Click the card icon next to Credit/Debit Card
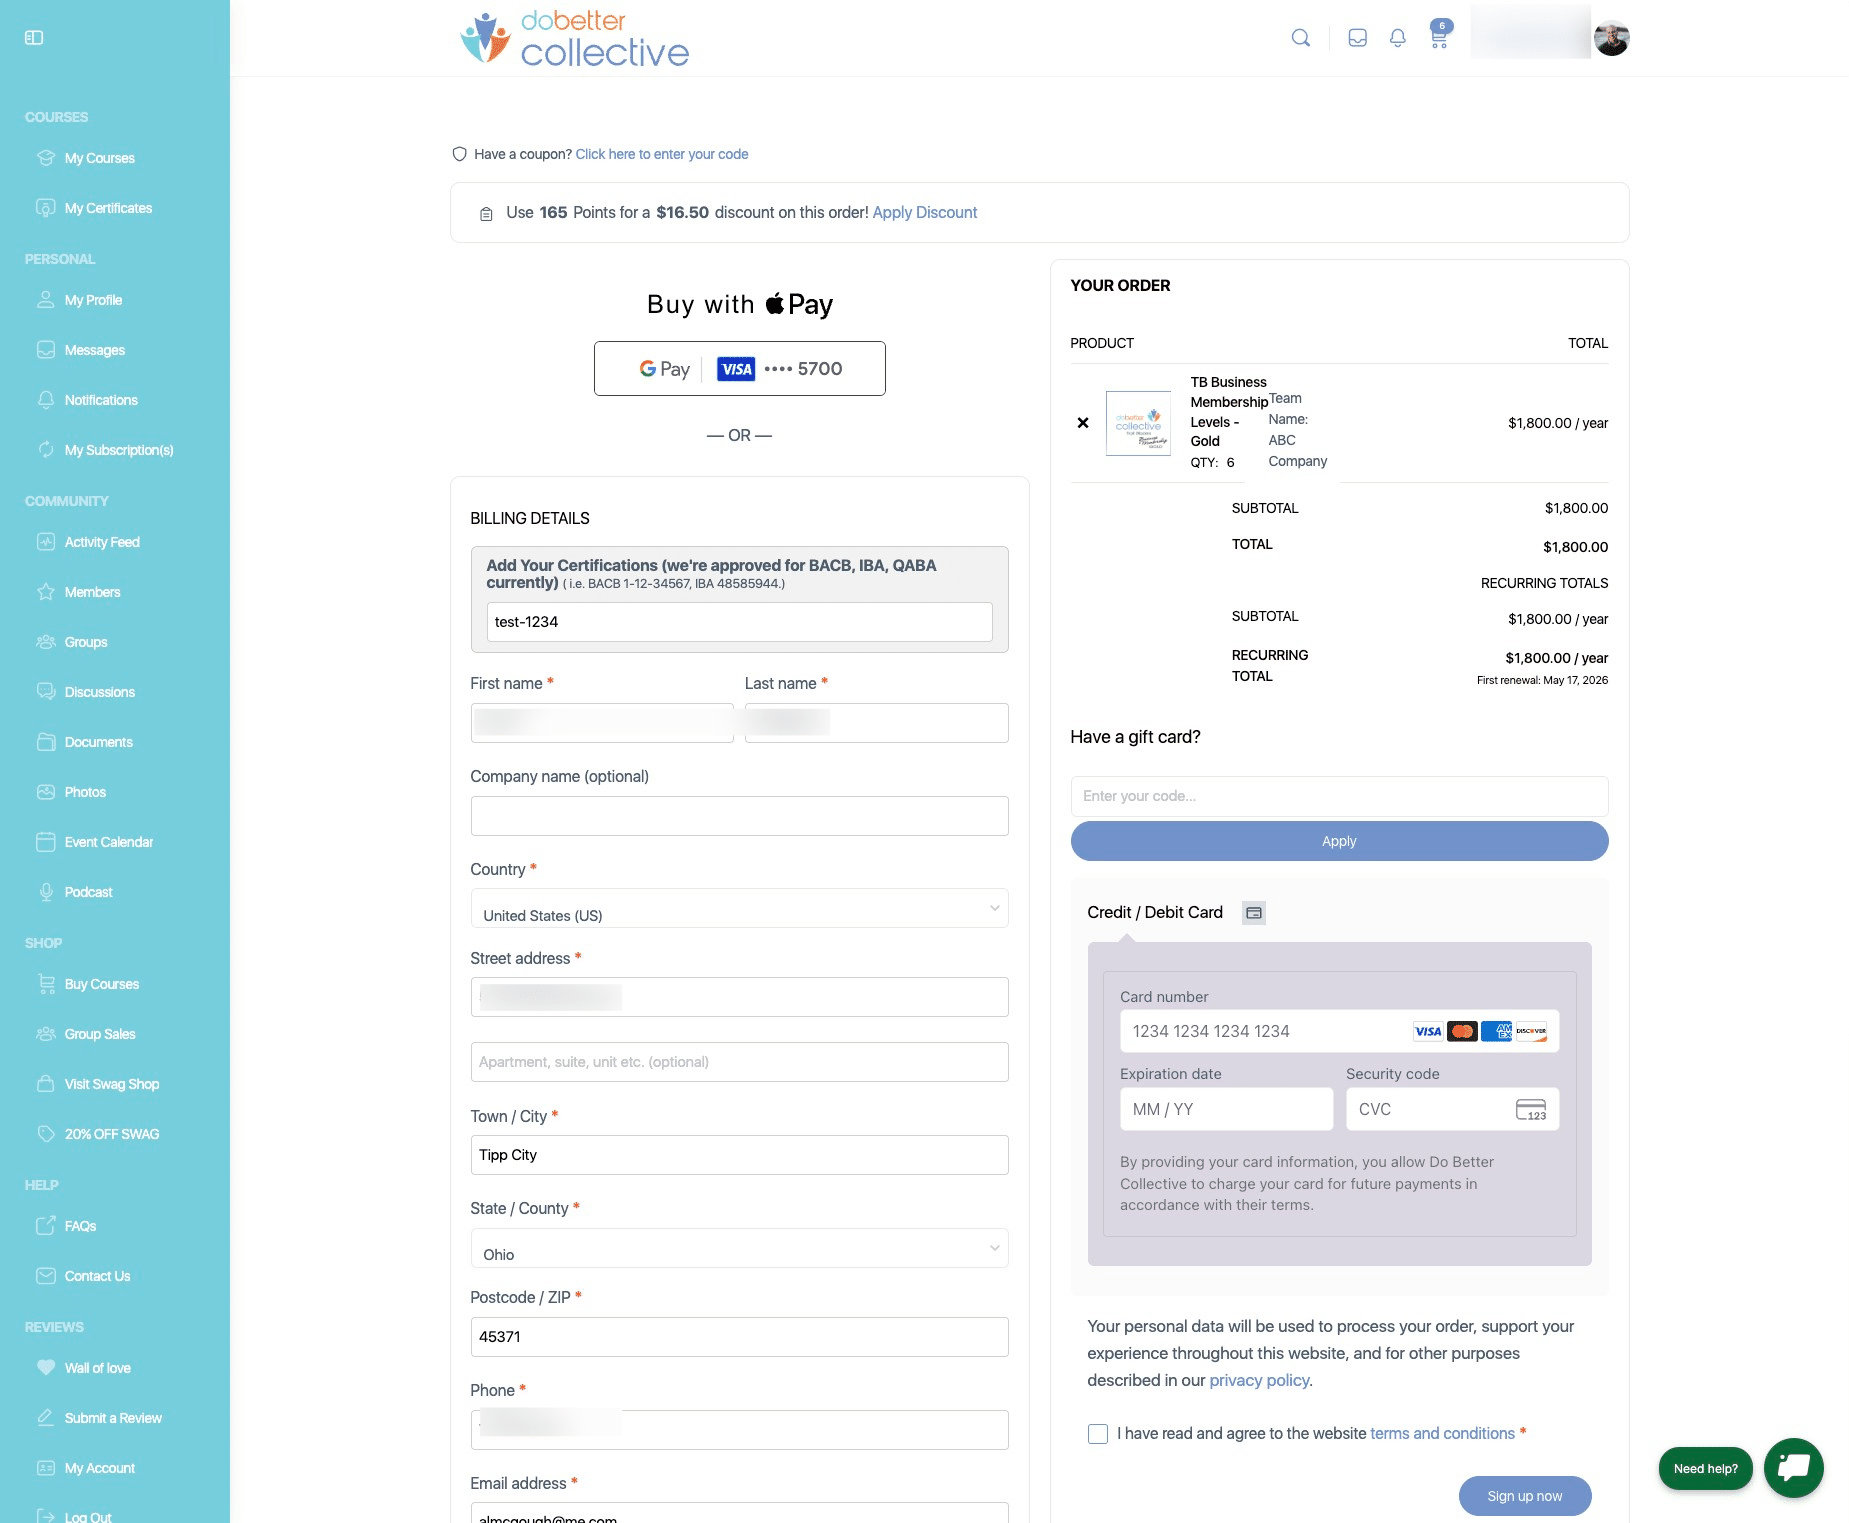 pyautogui.click(x=1253, y=912)
